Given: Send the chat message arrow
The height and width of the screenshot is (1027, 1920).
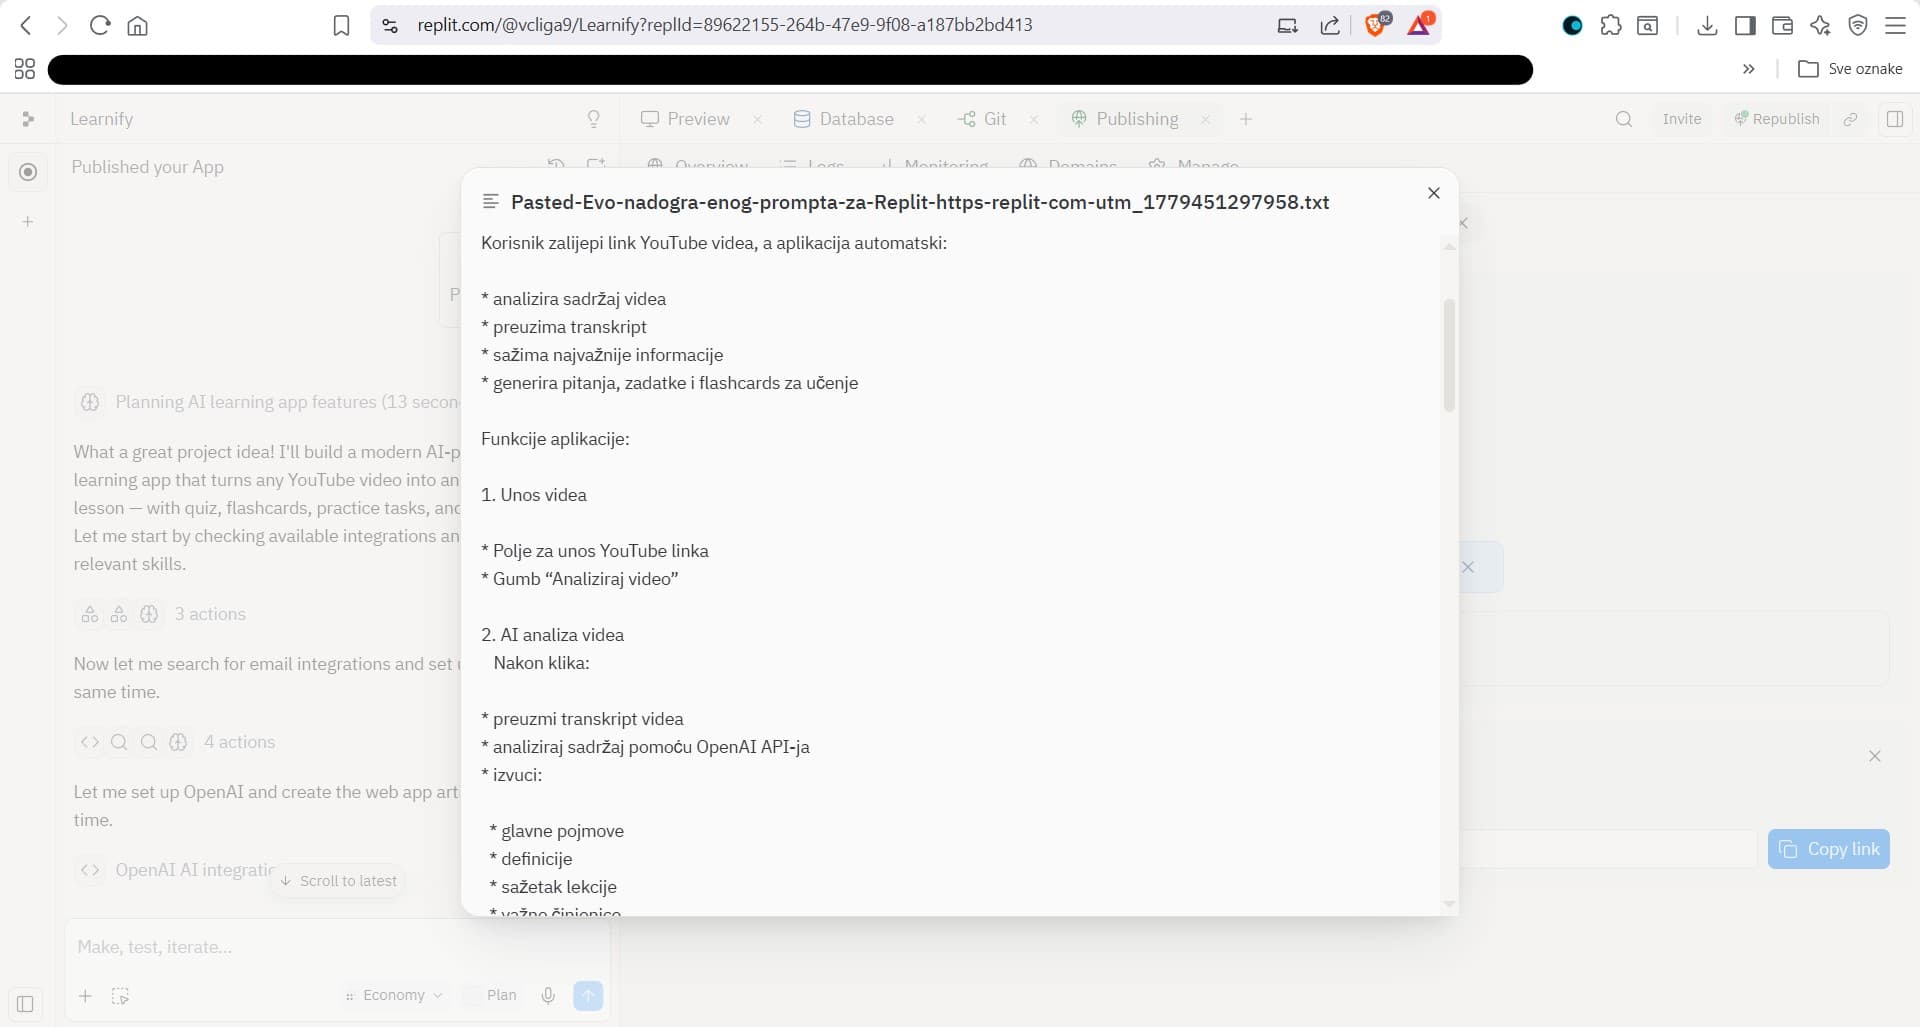Looking at the screenshot, I should 588,995.
